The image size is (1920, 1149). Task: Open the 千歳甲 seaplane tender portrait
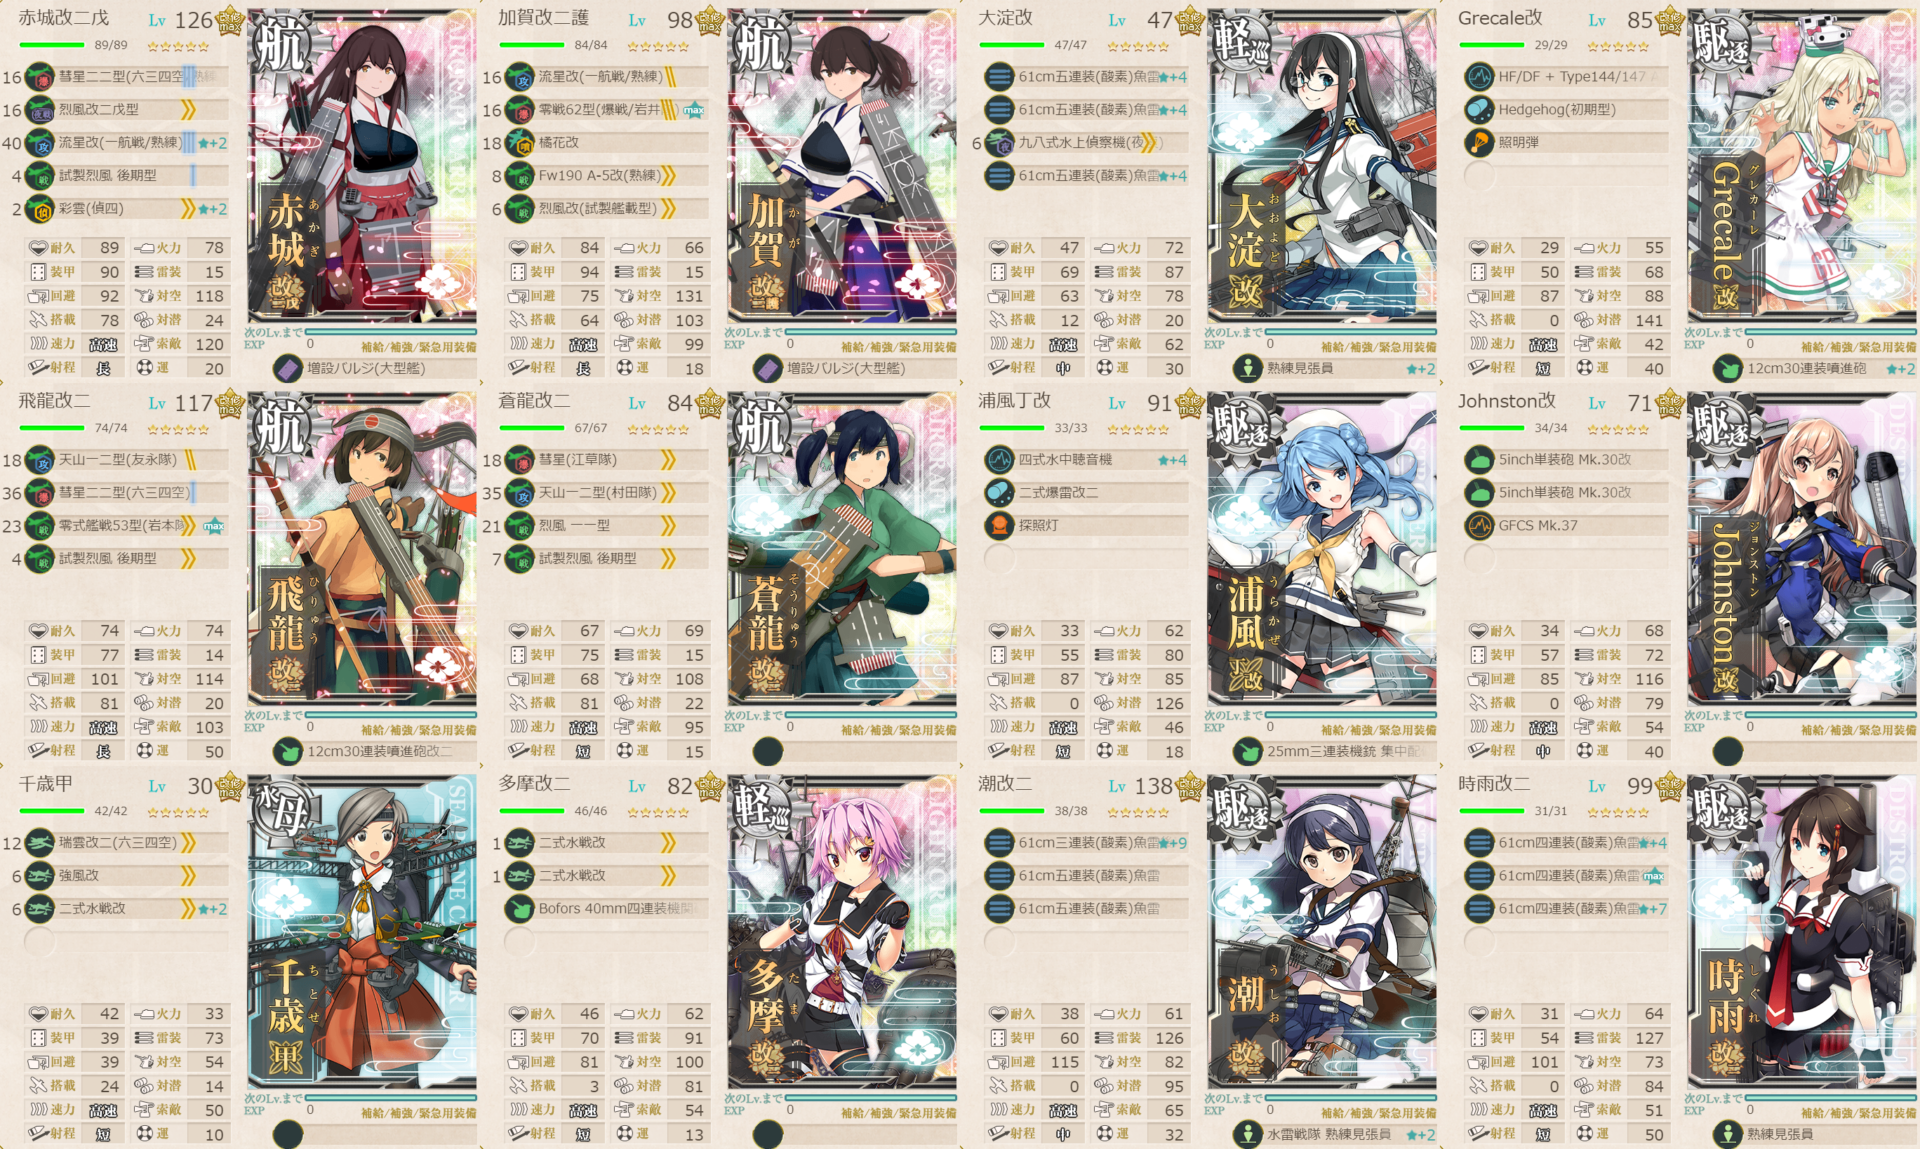(x=362, y=933)
